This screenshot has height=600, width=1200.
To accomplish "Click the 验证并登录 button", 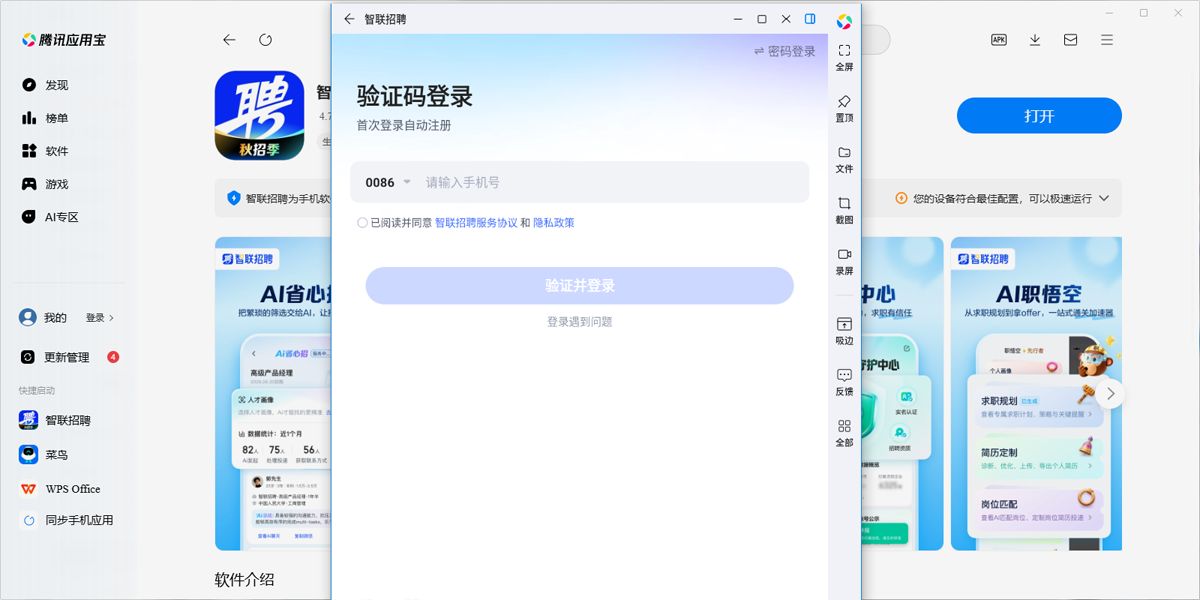I will [x=579, y=286].
